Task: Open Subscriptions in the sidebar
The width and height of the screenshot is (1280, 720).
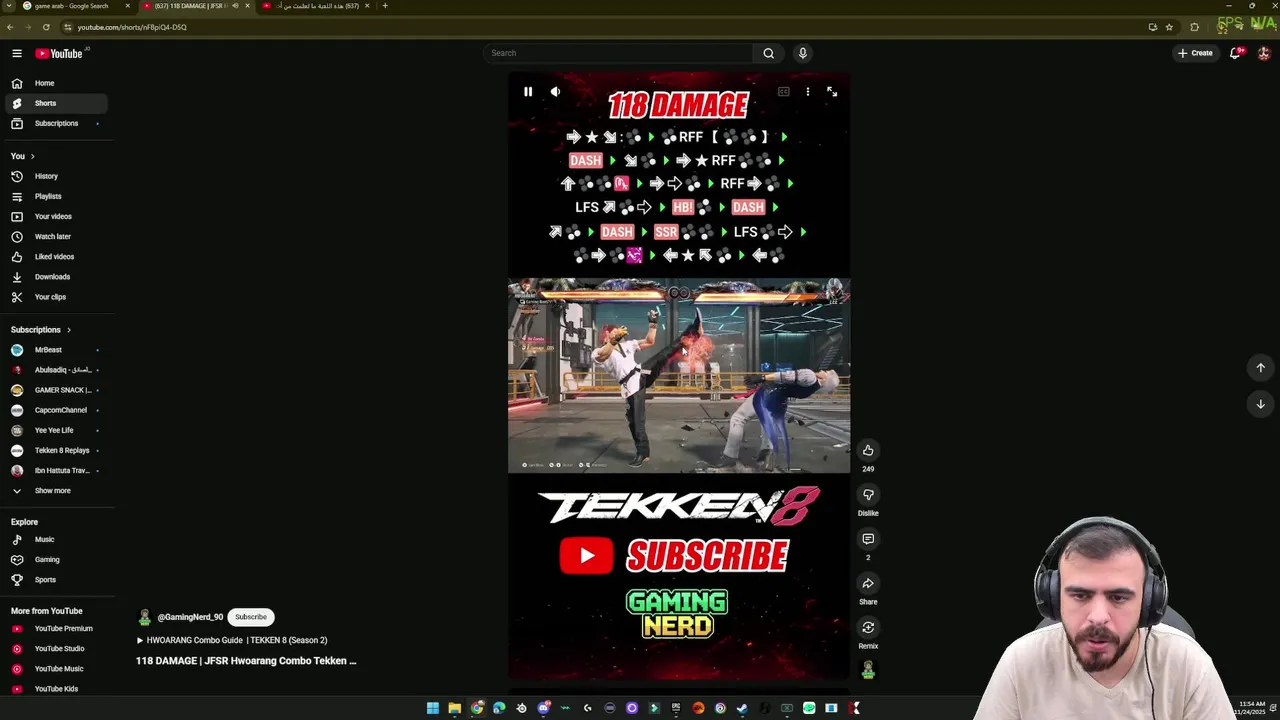Action: 55,123
